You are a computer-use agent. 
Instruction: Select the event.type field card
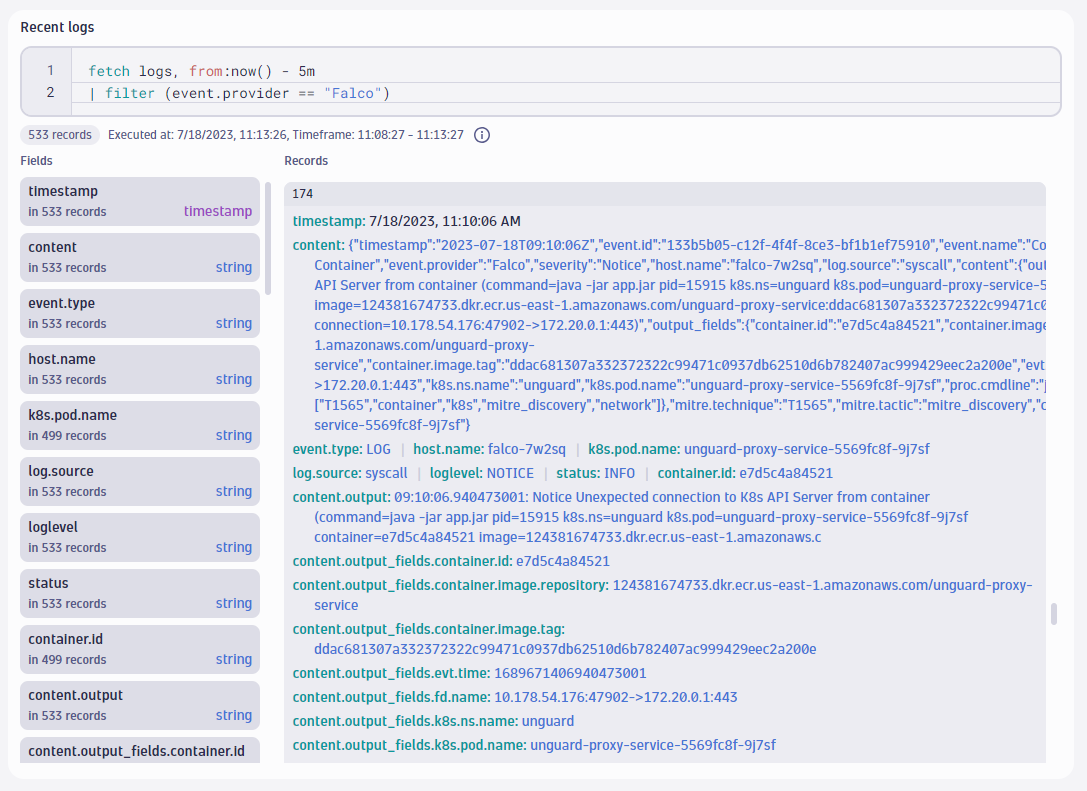pyautogui.click(x=139, y=313)
